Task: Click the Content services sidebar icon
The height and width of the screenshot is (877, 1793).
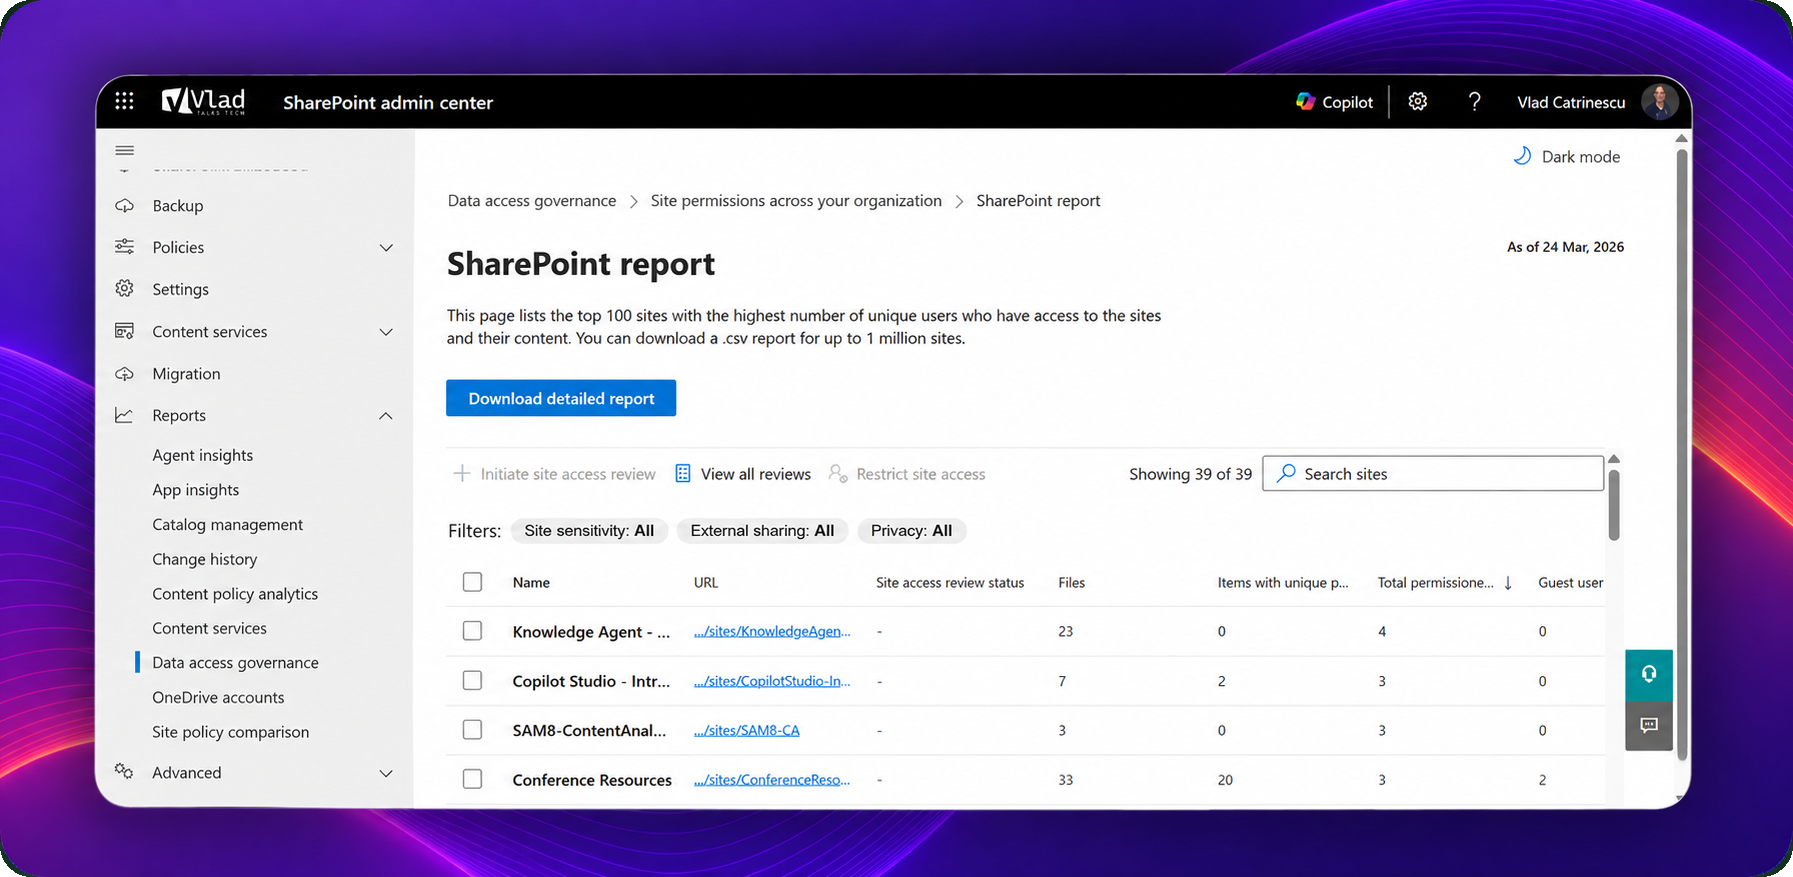Action: click(x=125, y=331)
